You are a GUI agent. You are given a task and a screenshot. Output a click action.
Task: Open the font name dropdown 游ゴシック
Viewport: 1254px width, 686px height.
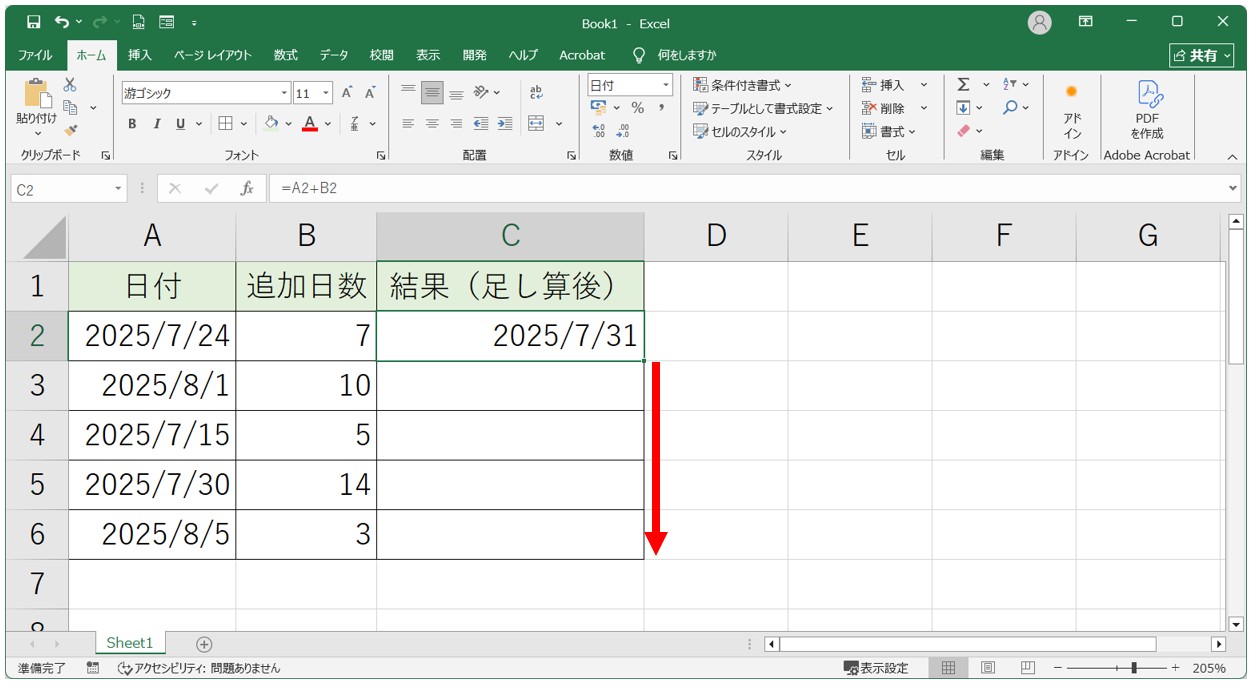tap(285, 93)
